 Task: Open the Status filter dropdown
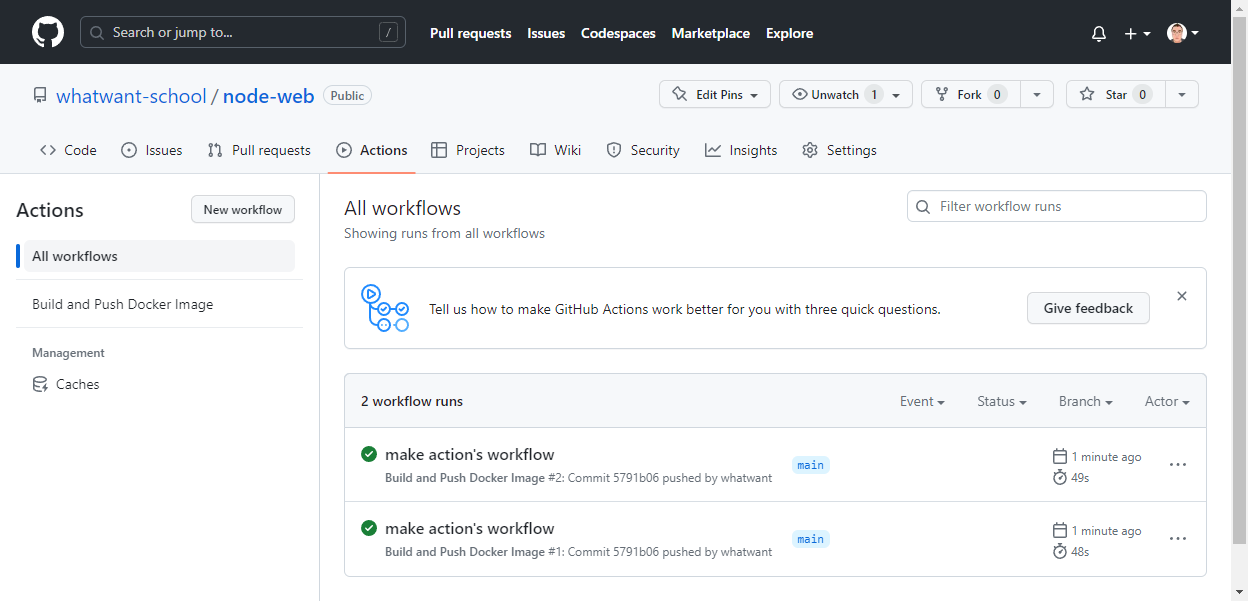click(x=1002, y=401)
